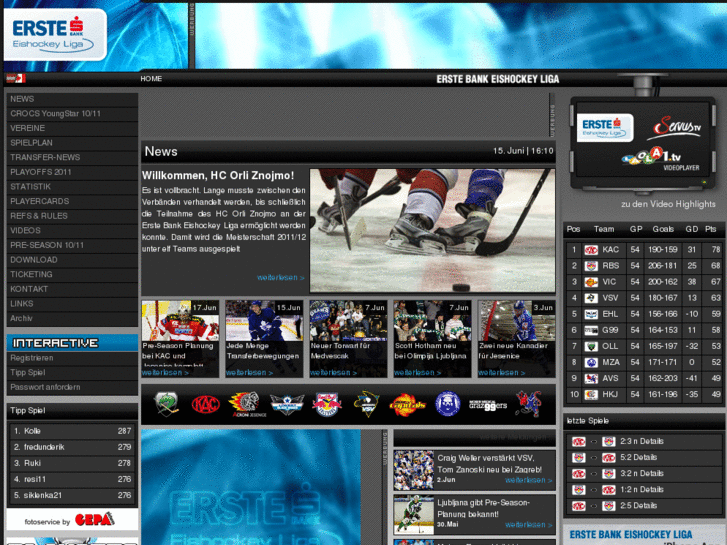The height and width of the screenshot is (545, 727).
Task: Open Details for the 5:2 result
Action: pos(645,457)
